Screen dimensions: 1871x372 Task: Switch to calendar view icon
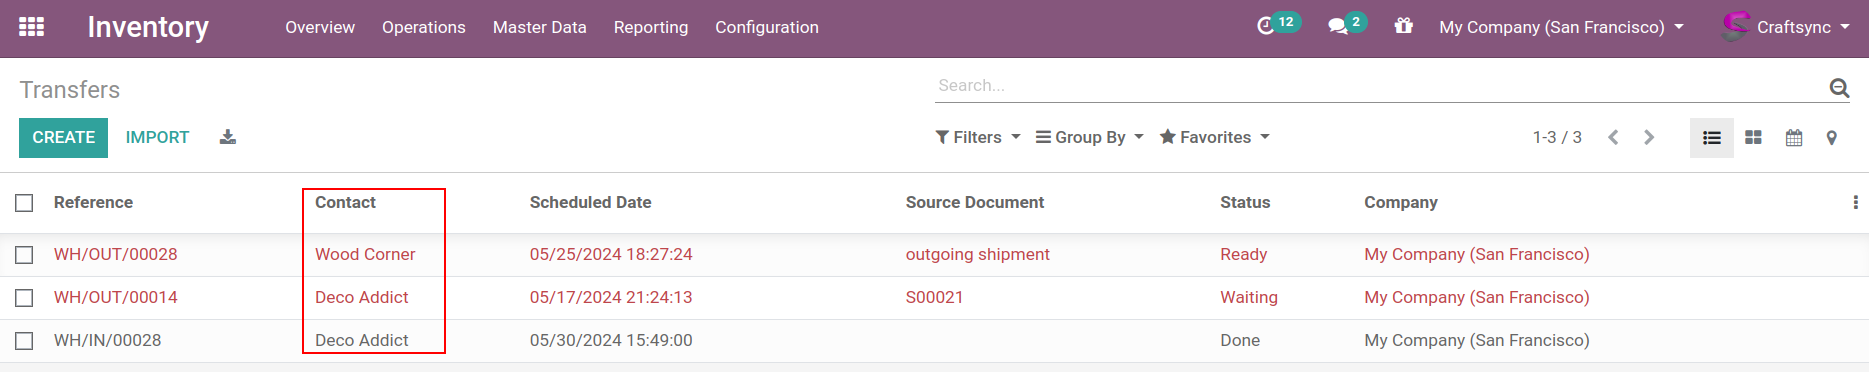1794,138
